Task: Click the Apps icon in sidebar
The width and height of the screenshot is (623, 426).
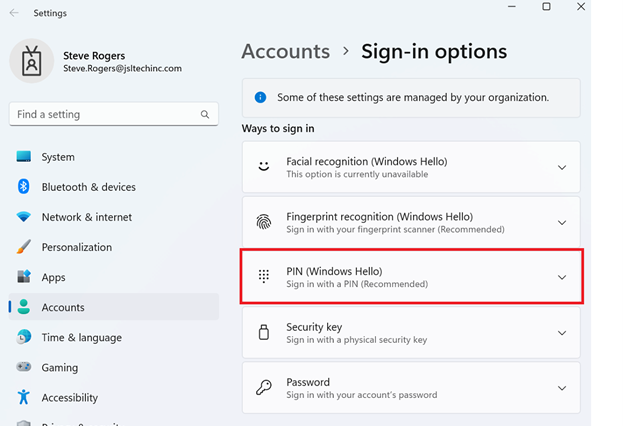Action: pyautogui.click(x=24, y=277)
